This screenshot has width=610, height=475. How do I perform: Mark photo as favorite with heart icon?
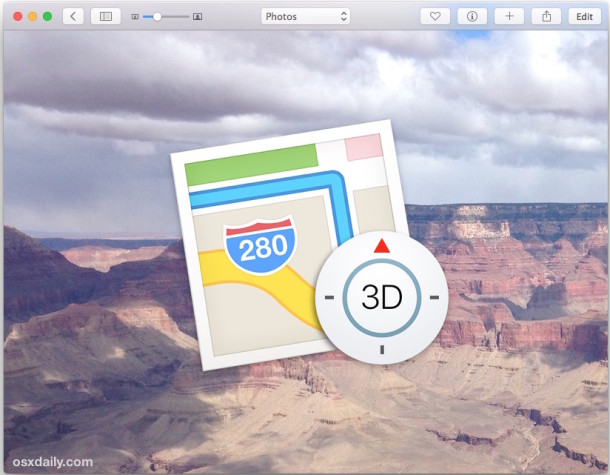pos(435,16)
